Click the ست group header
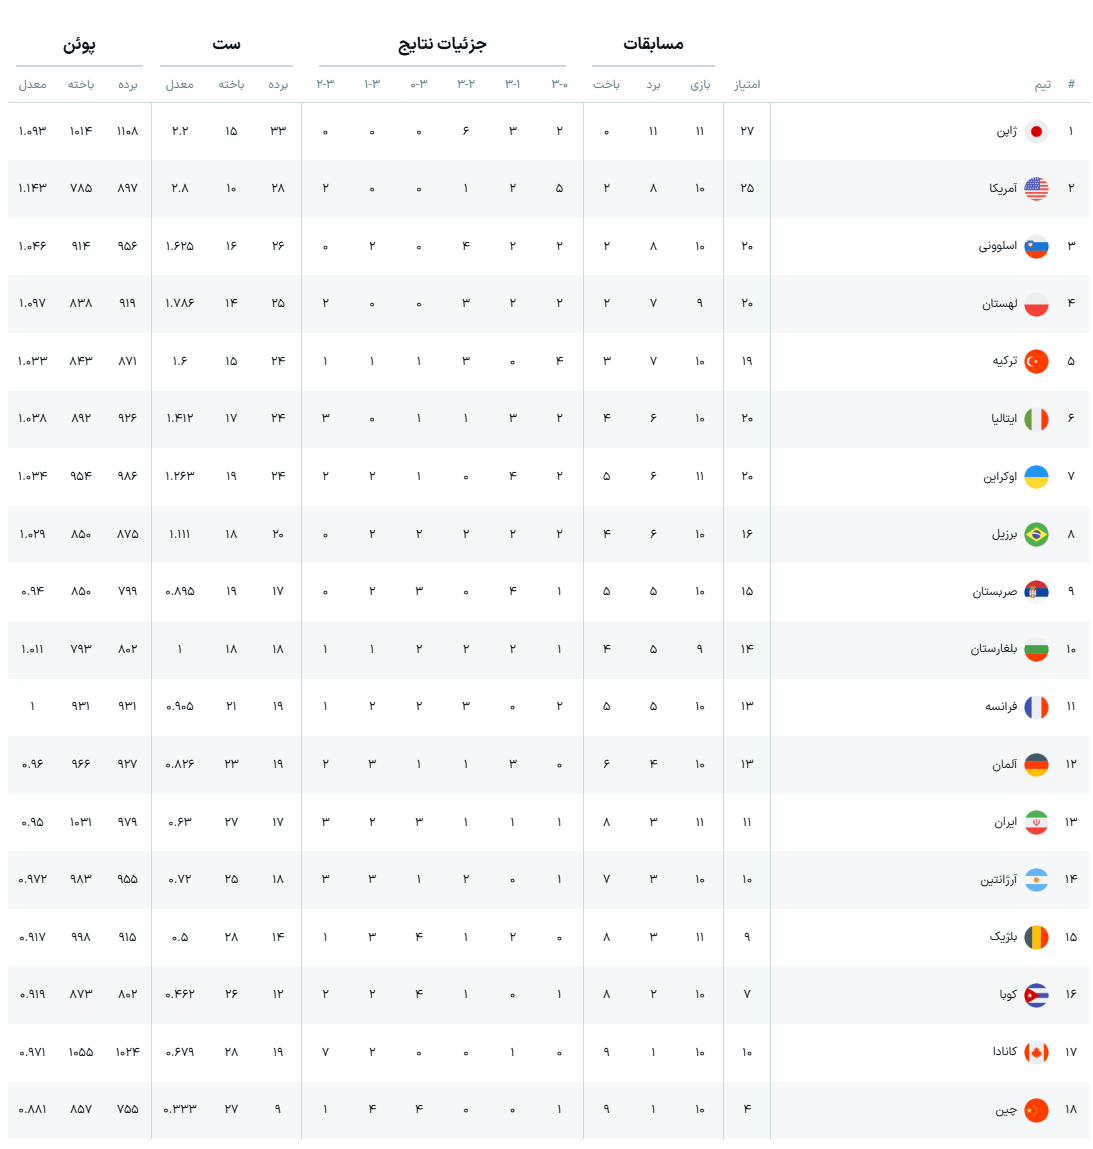 pyautogui.click(x=226, y=44)
